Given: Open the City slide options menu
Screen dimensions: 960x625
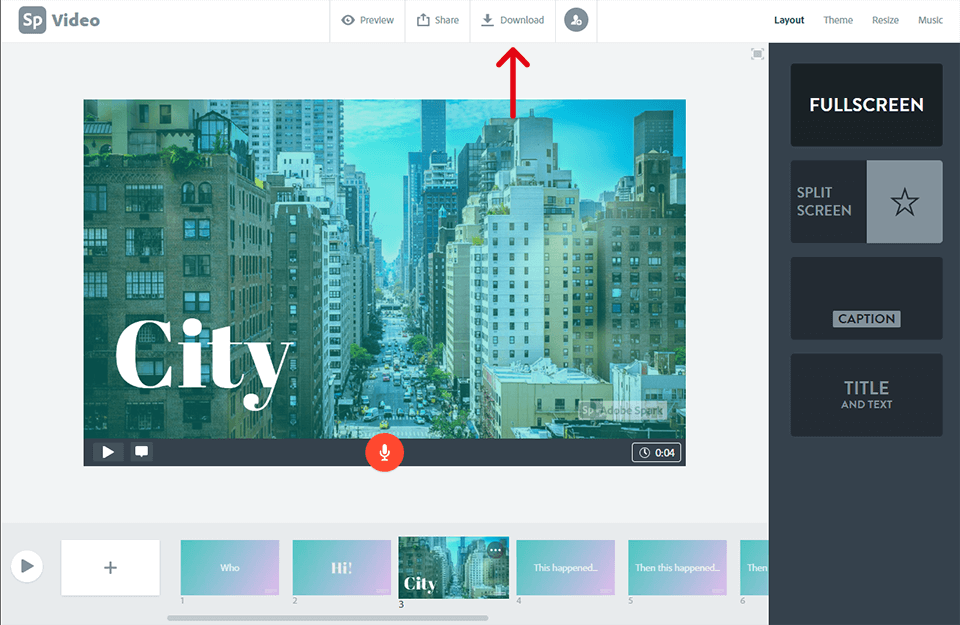Looking at the screenshot, I should 495,550.
